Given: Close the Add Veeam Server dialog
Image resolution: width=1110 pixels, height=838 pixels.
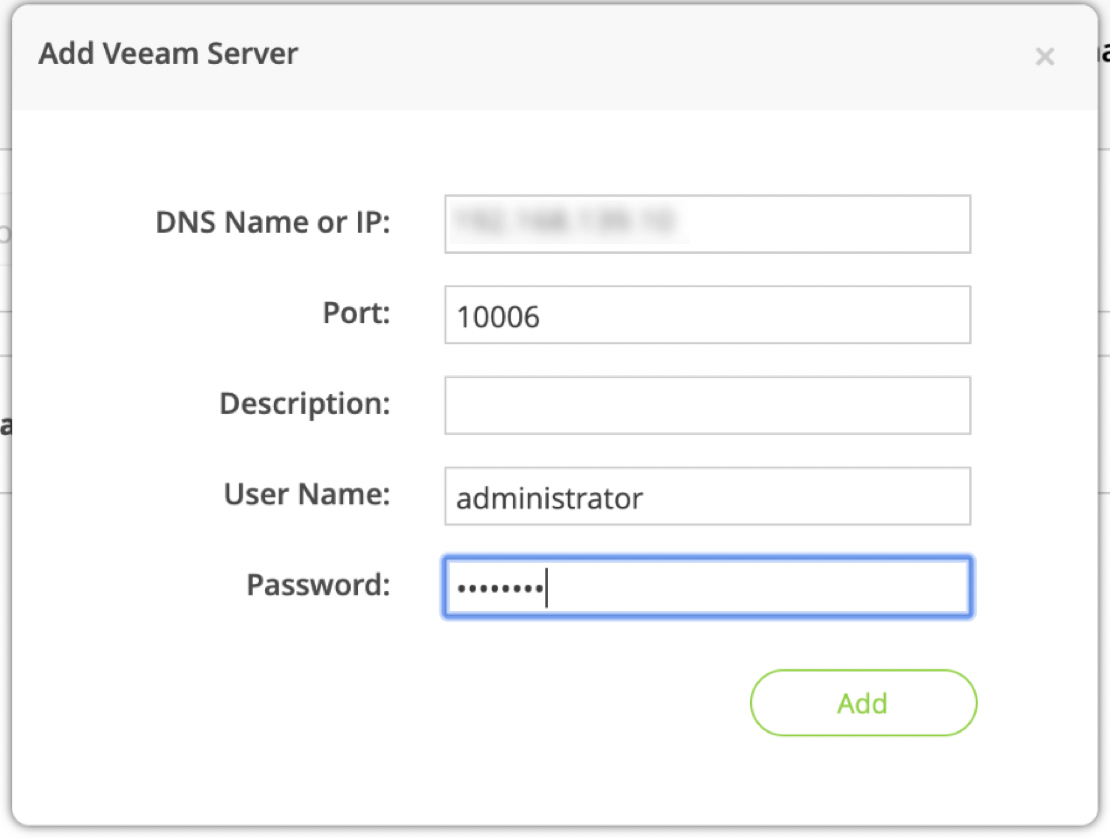Looking at the screenshot, I should 1044,57.
